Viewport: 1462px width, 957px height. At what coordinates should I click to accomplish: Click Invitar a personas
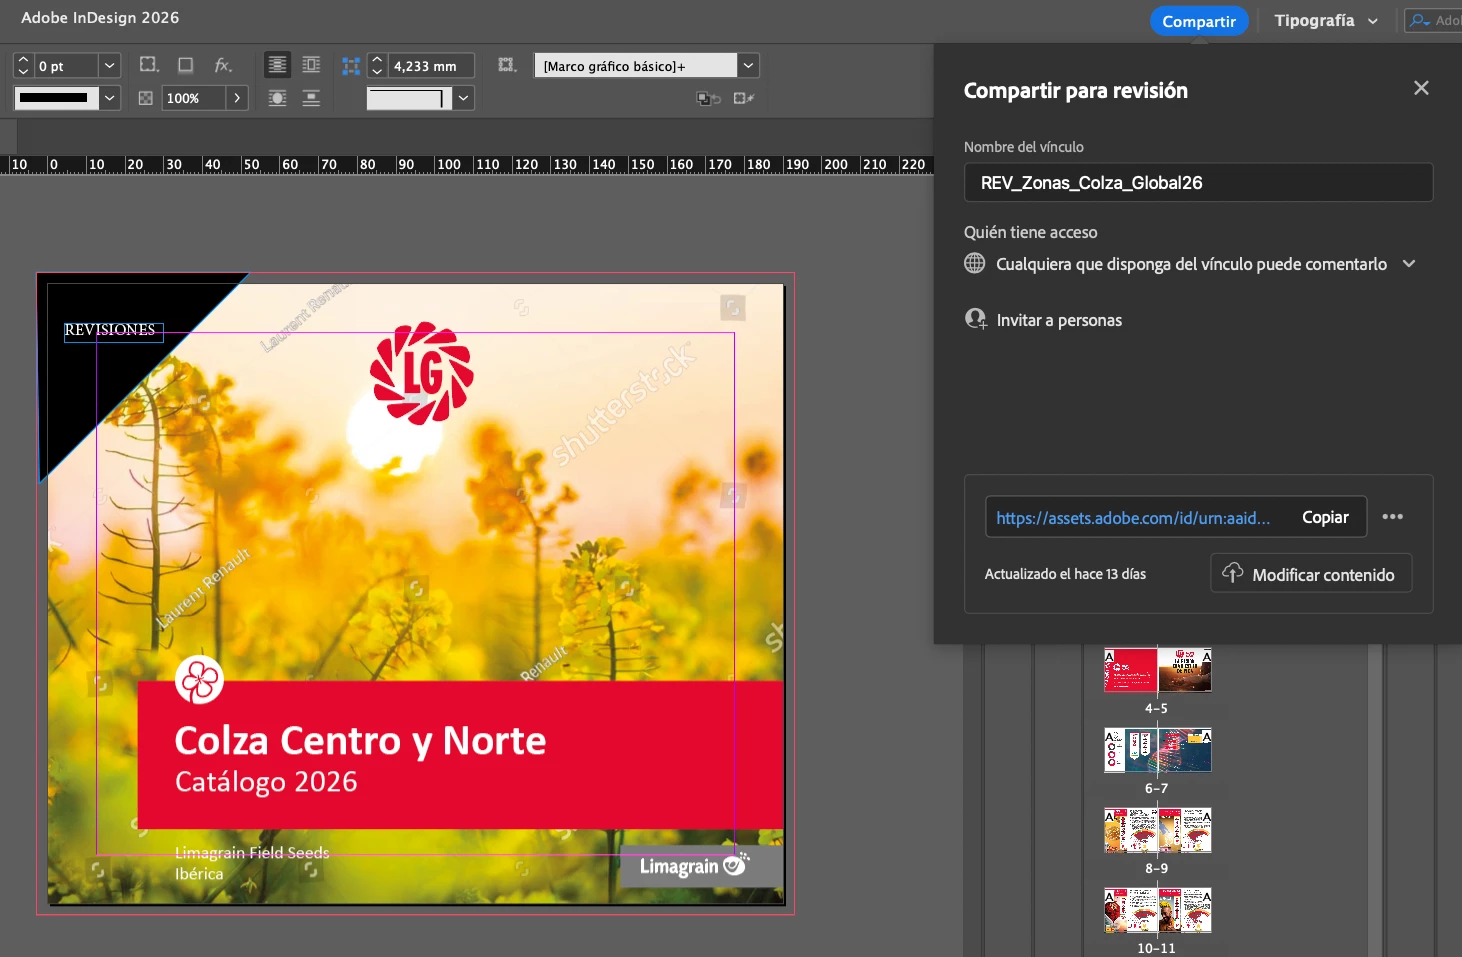coord(1059,320)
